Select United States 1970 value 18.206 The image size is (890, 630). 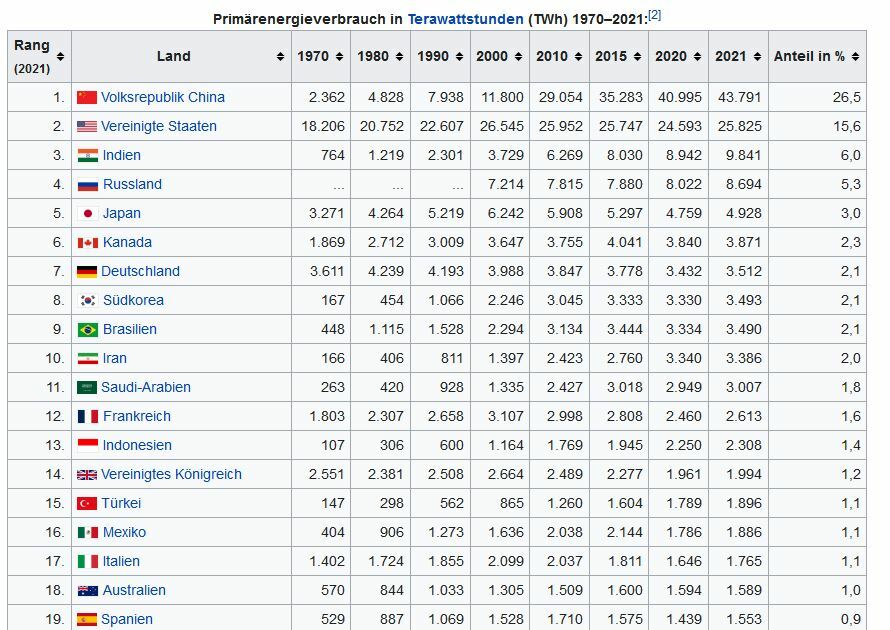pos(323,126)
